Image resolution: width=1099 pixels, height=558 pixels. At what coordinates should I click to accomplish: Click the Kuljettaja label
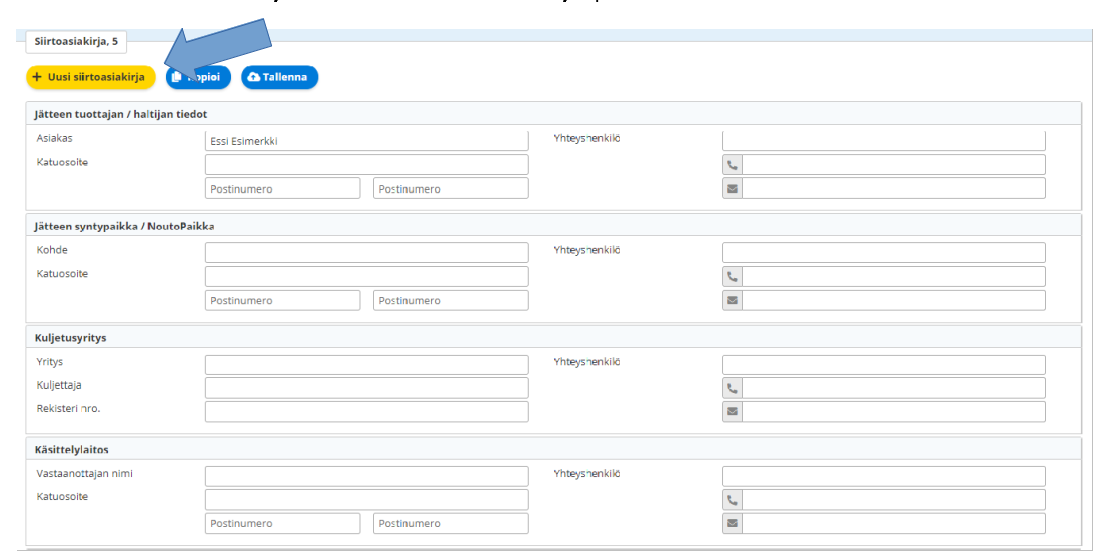click(x=59, y=385)
